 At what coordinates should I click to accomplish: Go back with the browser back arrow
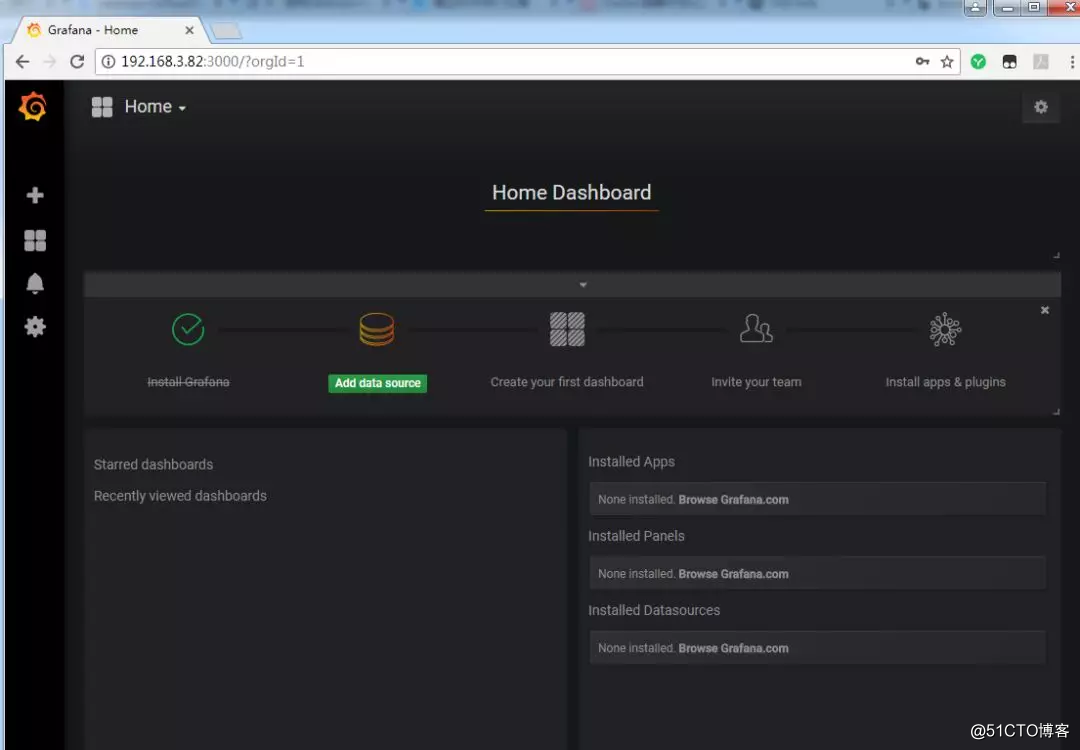coord(22,62)
